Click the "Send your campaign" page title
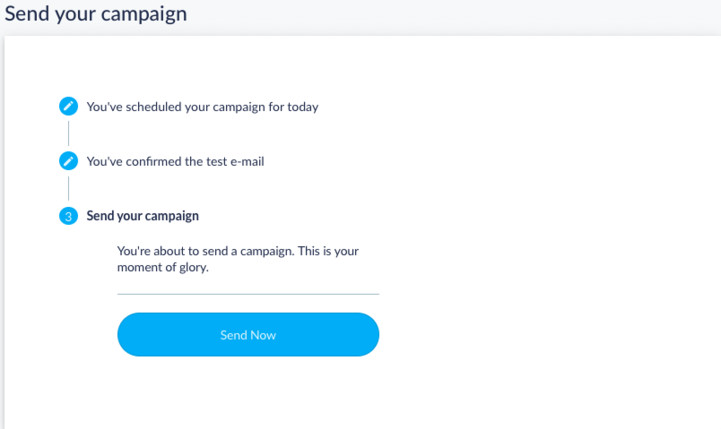The image size is (721, 429). pos(96,14)
